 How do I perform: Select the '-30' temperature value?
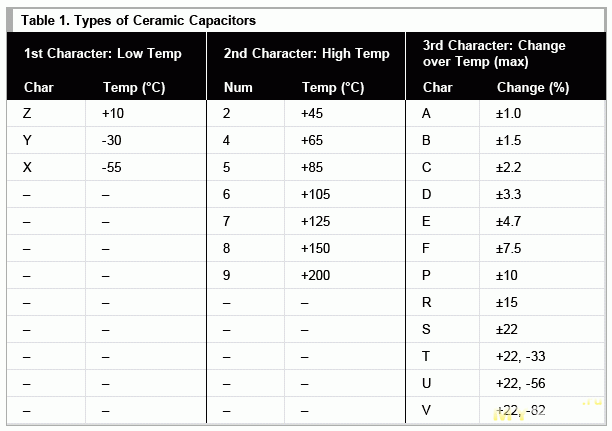click(112, 141)
